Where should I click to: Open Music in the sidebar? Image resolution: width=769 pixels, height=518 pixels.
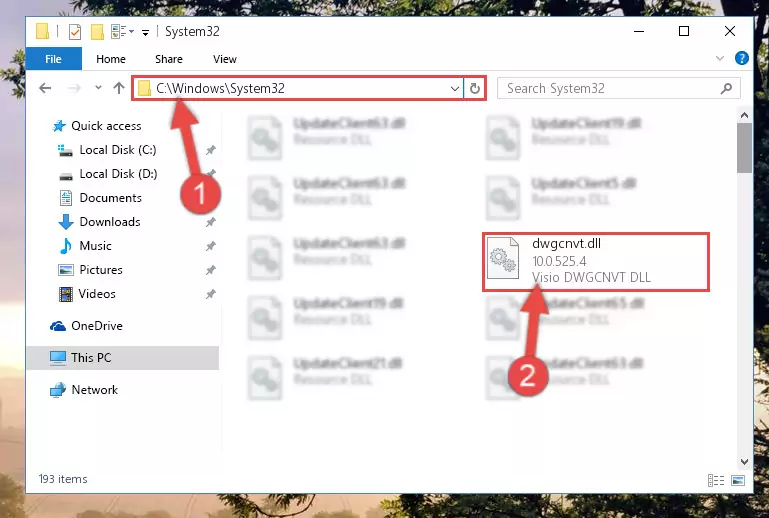(x=95, y=246)
